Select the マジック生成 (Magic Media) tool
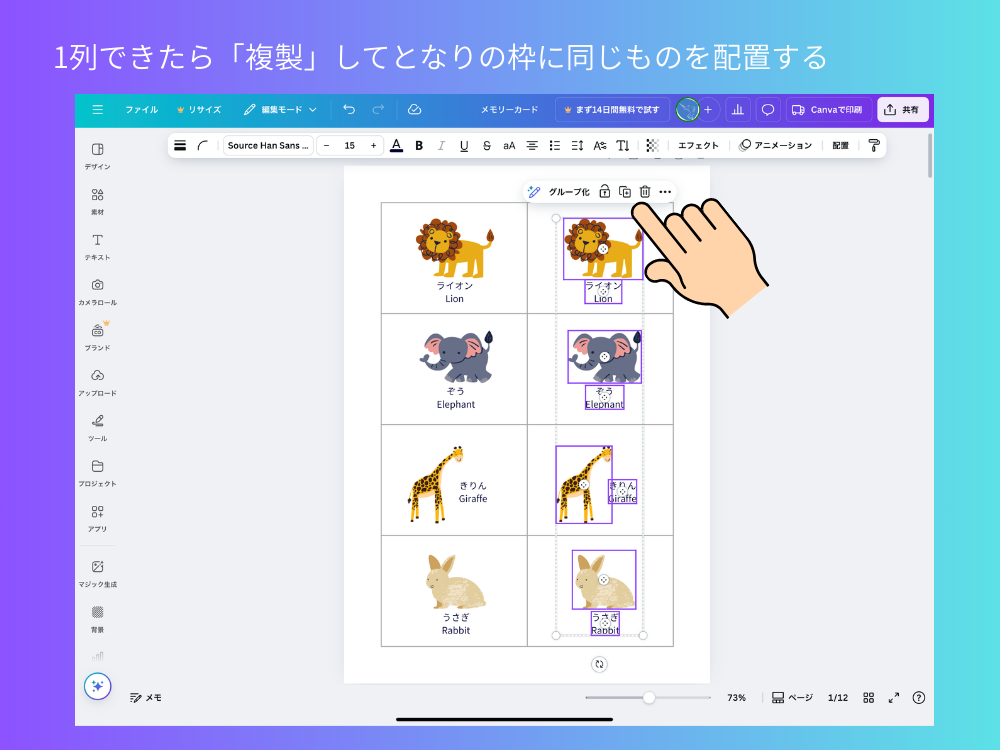 (x=95, y=574)
